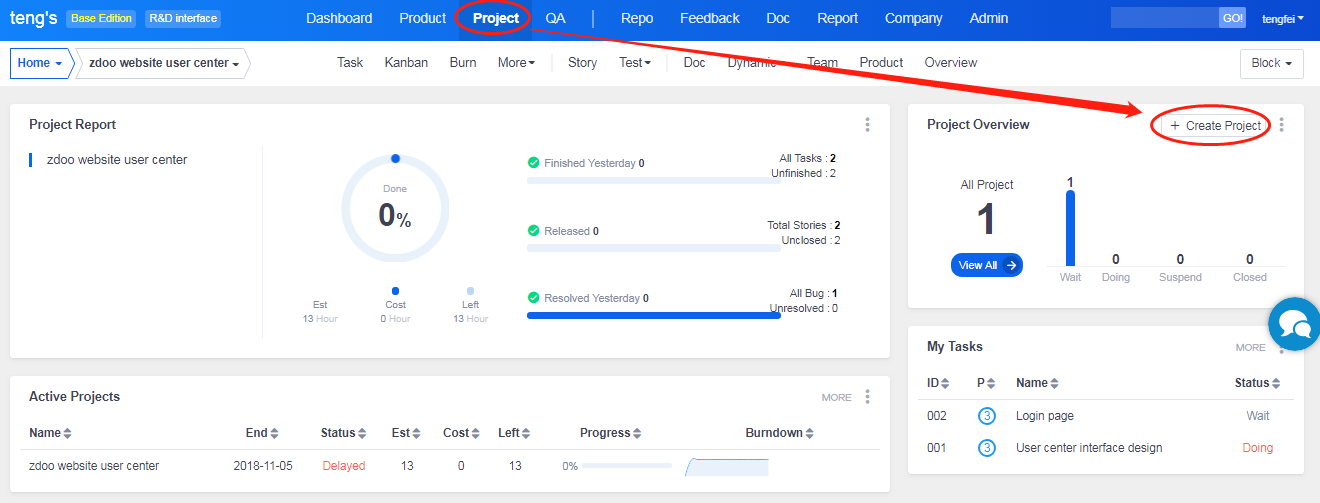Click the burndown chart thumbnail
The height and width of the screenshot is (503, 1320).
[727, 466]
